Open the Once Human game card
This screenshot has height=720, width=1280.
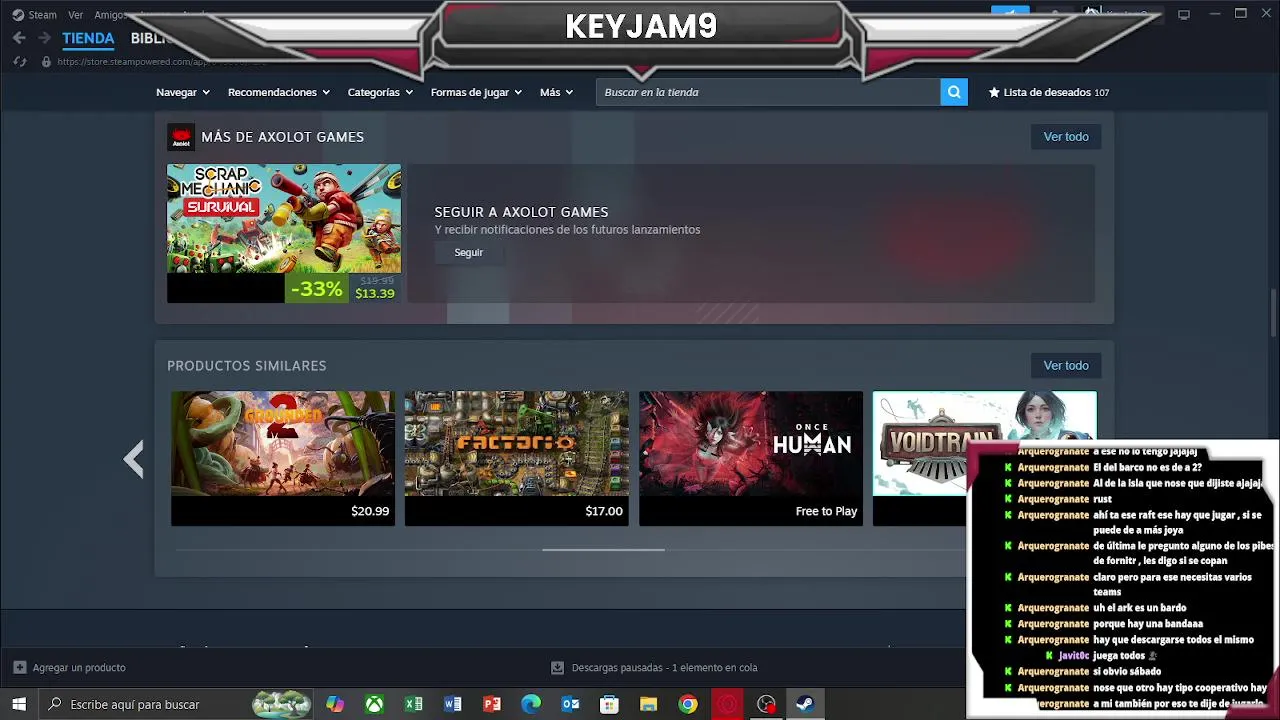(x=751, y=458)
